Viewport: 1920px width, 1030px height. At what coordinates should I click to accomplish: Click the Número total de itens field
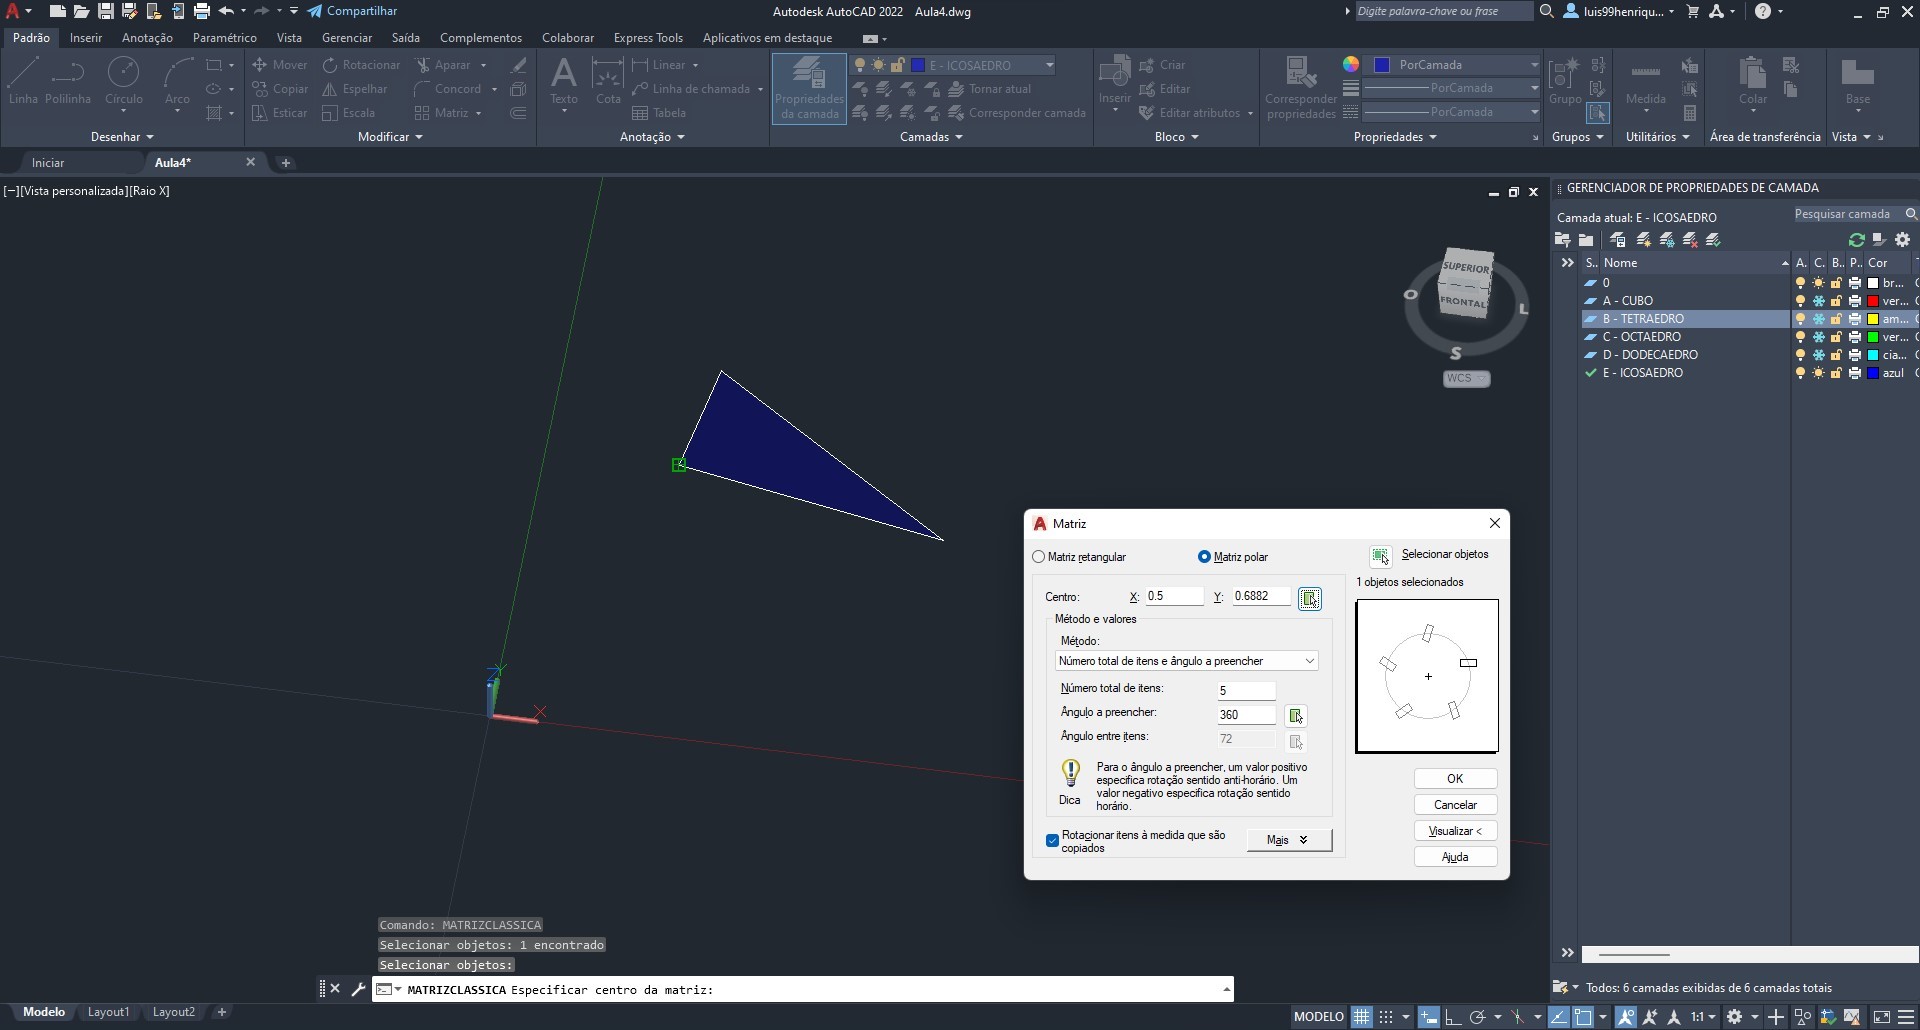pyautogui.click(x=1245, y=691)
